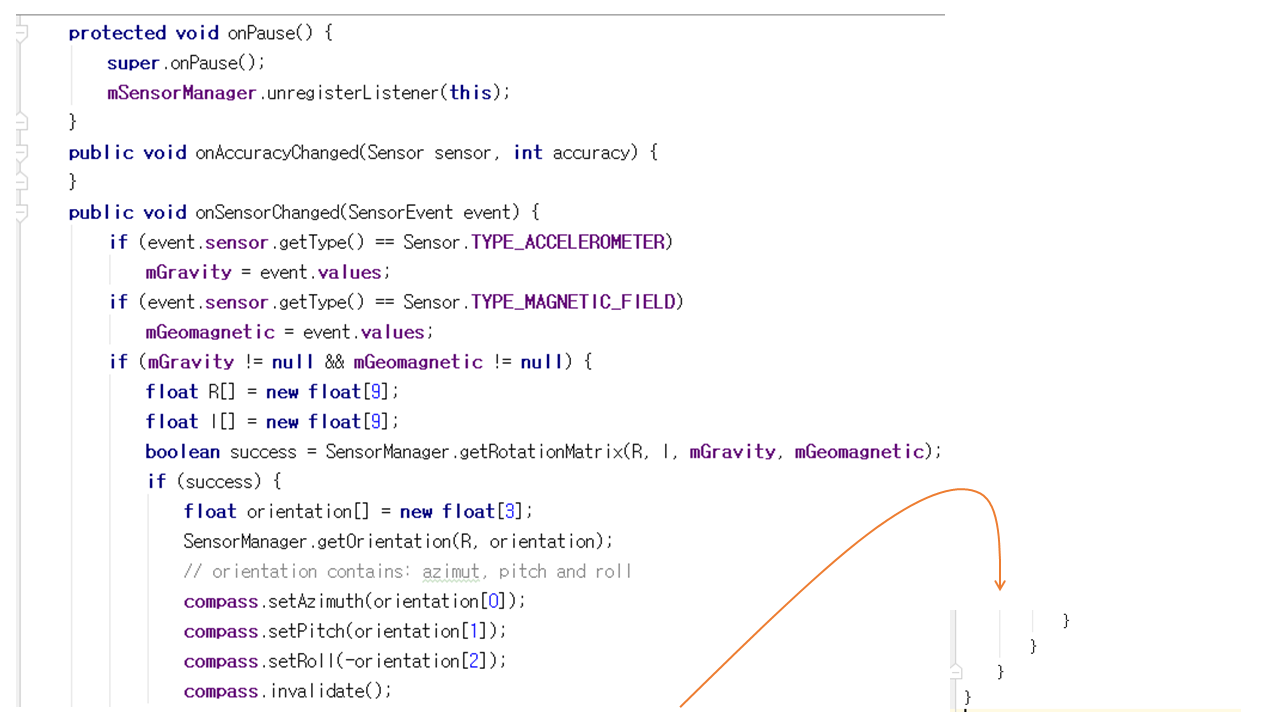Screen dimensions: 1280x720
Task: Collapse the onAccuracyChanged method fold marker
Action: 21,153
